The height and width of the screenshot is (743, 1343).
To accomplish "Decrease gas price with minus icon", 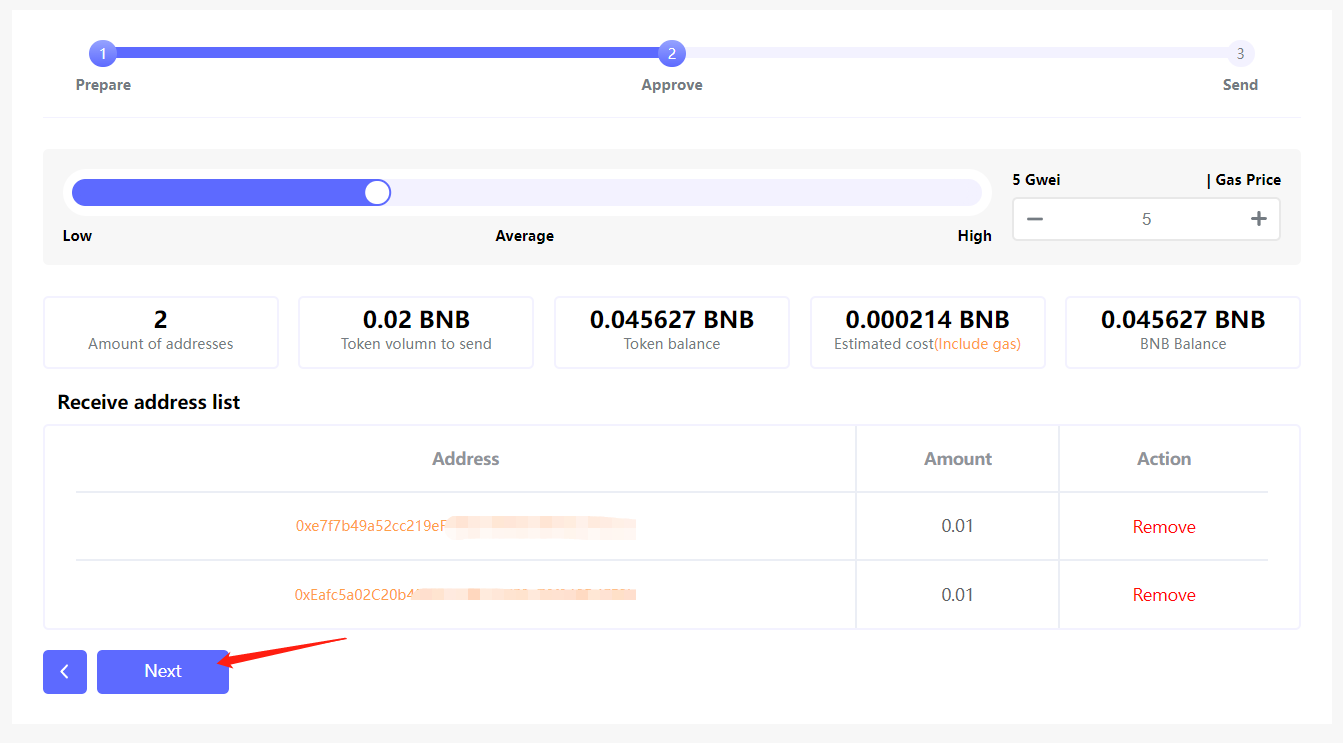I will [1035, 219].
